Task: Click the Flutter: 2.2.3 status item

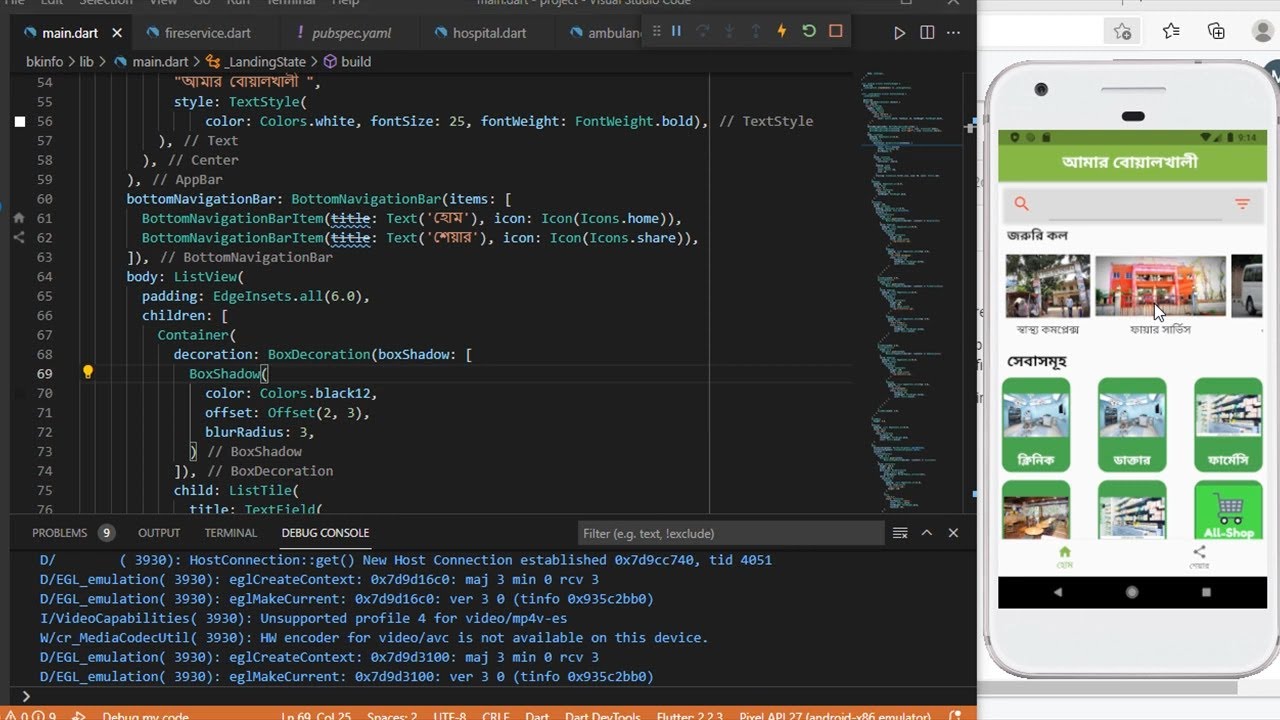Action: click(689, 714)
